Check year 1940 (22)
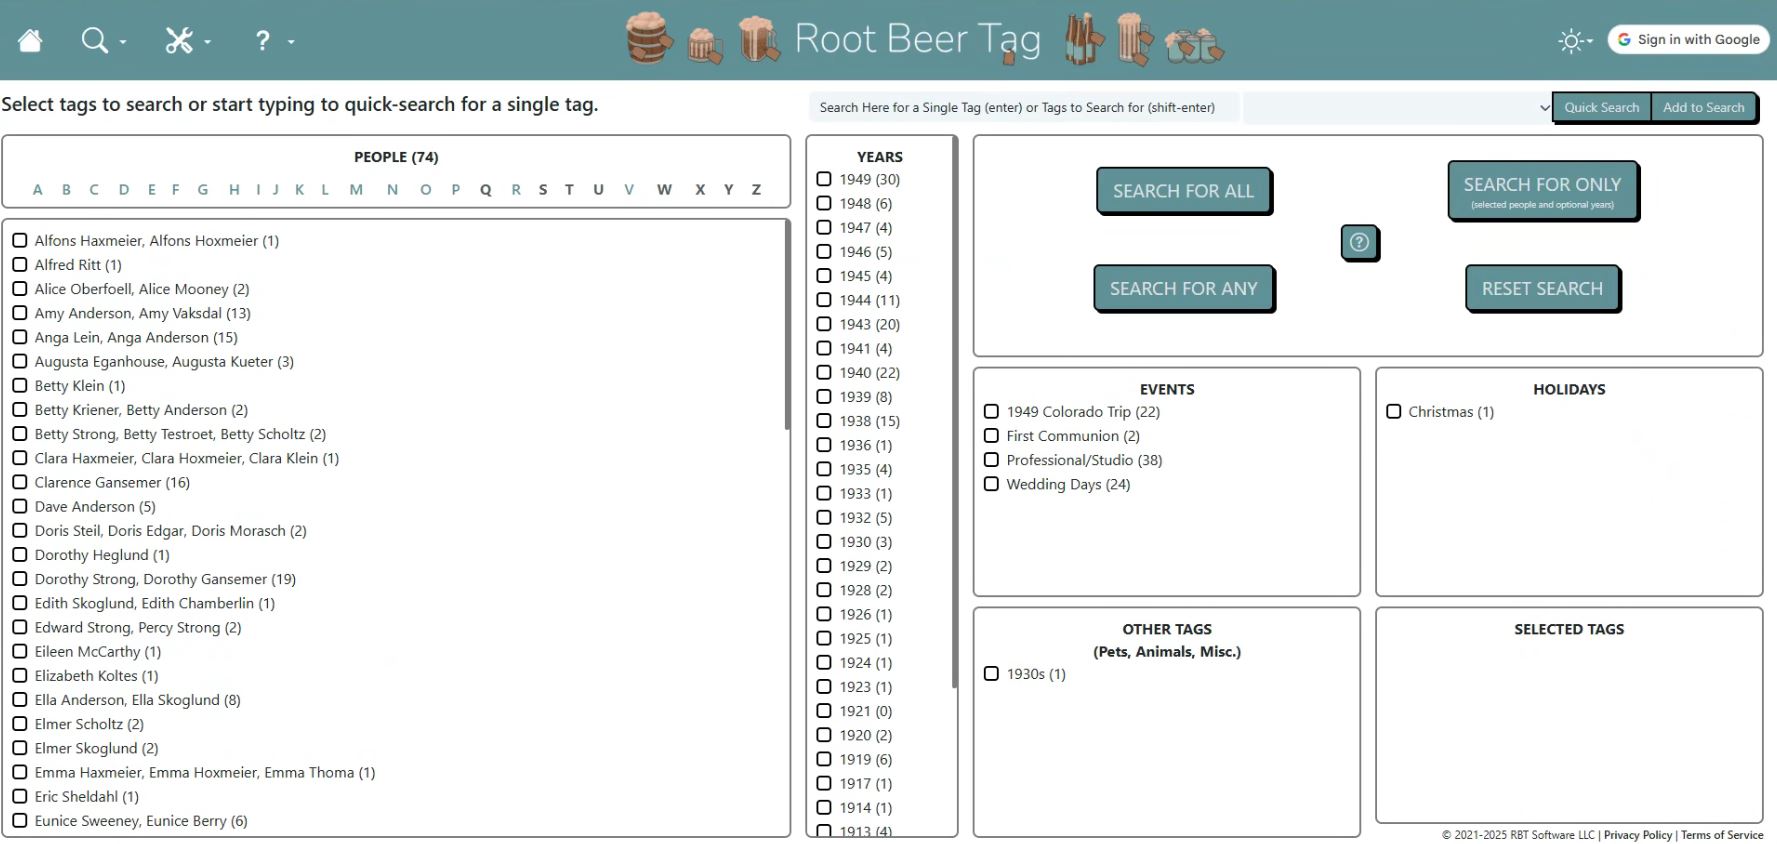The image size is (1777, 844). (x=824, y=372)
